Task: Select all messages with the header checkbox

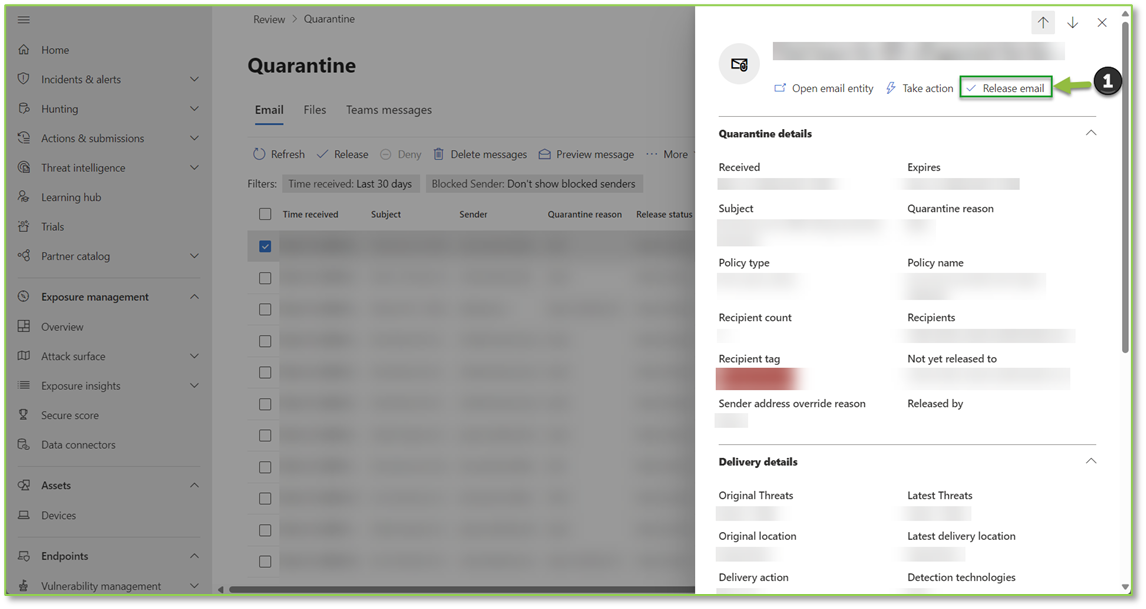Action: [265, 213]
